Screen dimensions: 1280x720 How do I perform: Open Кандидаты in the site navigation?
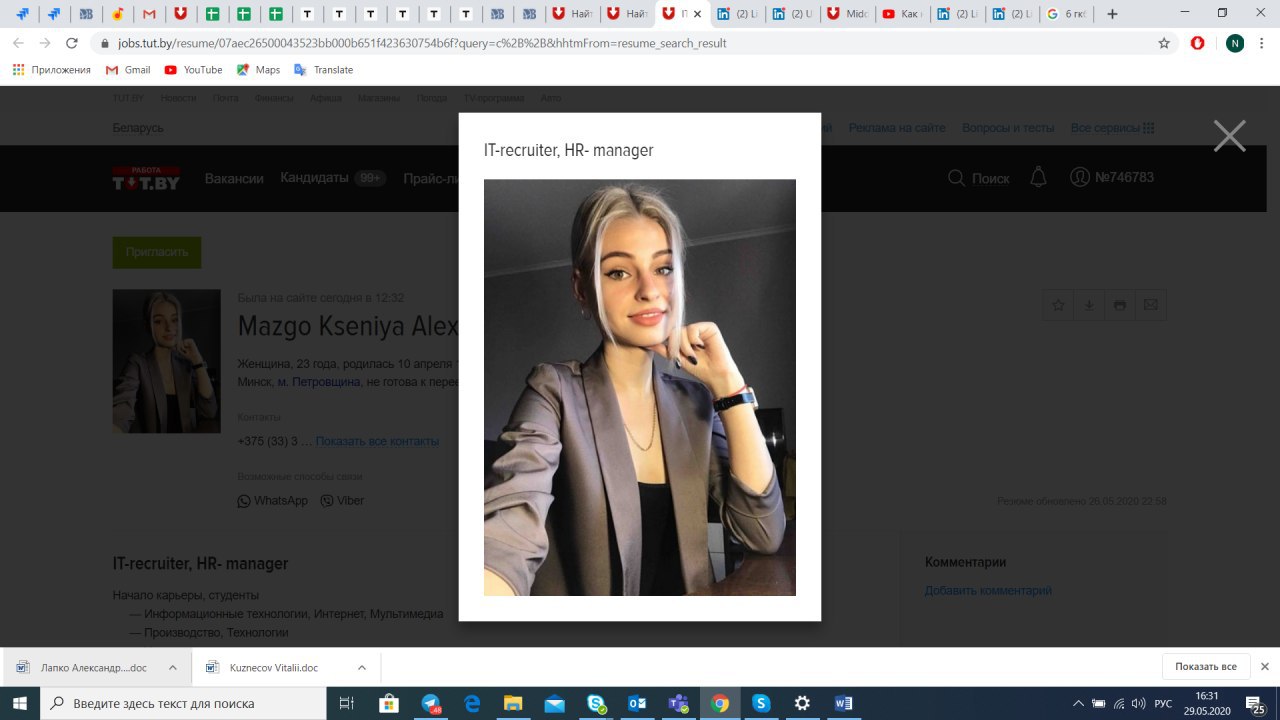tap(314, 178)
